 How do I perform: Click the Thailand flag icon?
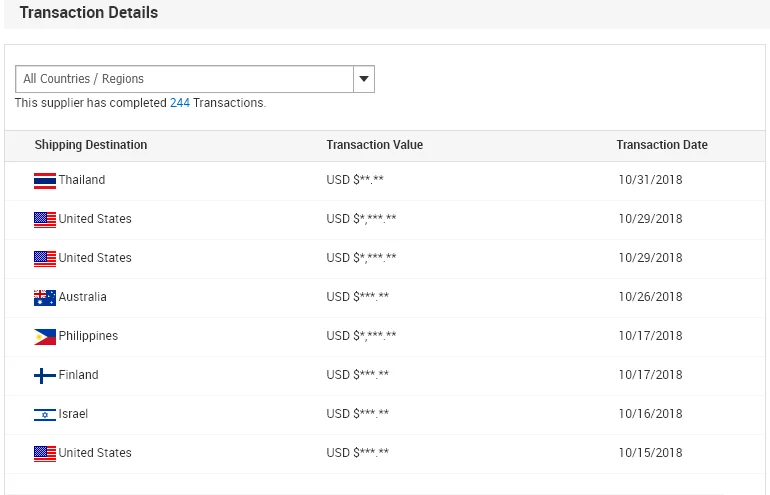(44, 181)
